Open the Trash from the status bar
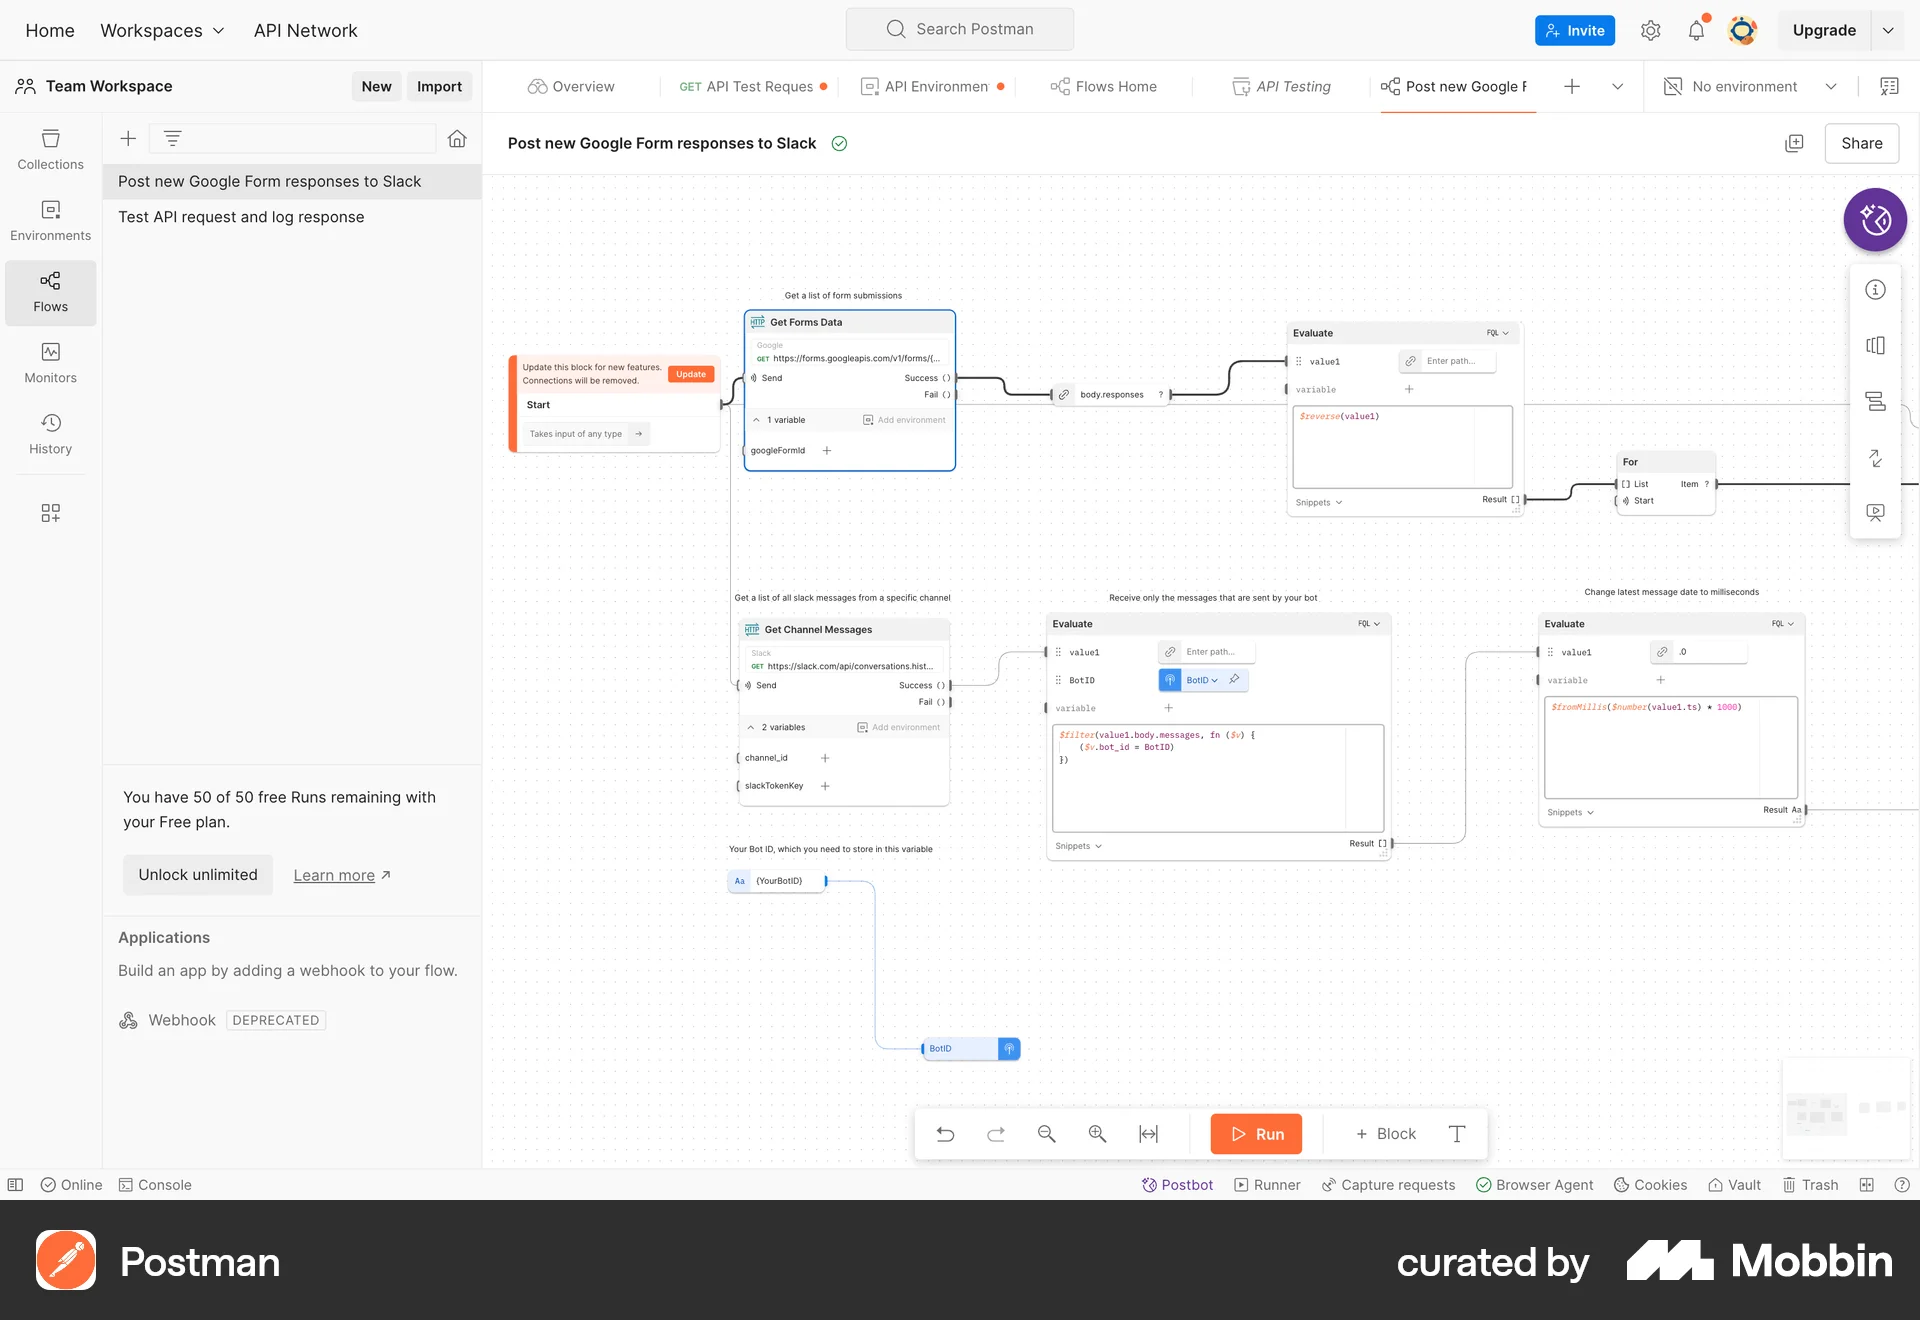This screenshot has width=1920, height=1320. point(1809,1185)
